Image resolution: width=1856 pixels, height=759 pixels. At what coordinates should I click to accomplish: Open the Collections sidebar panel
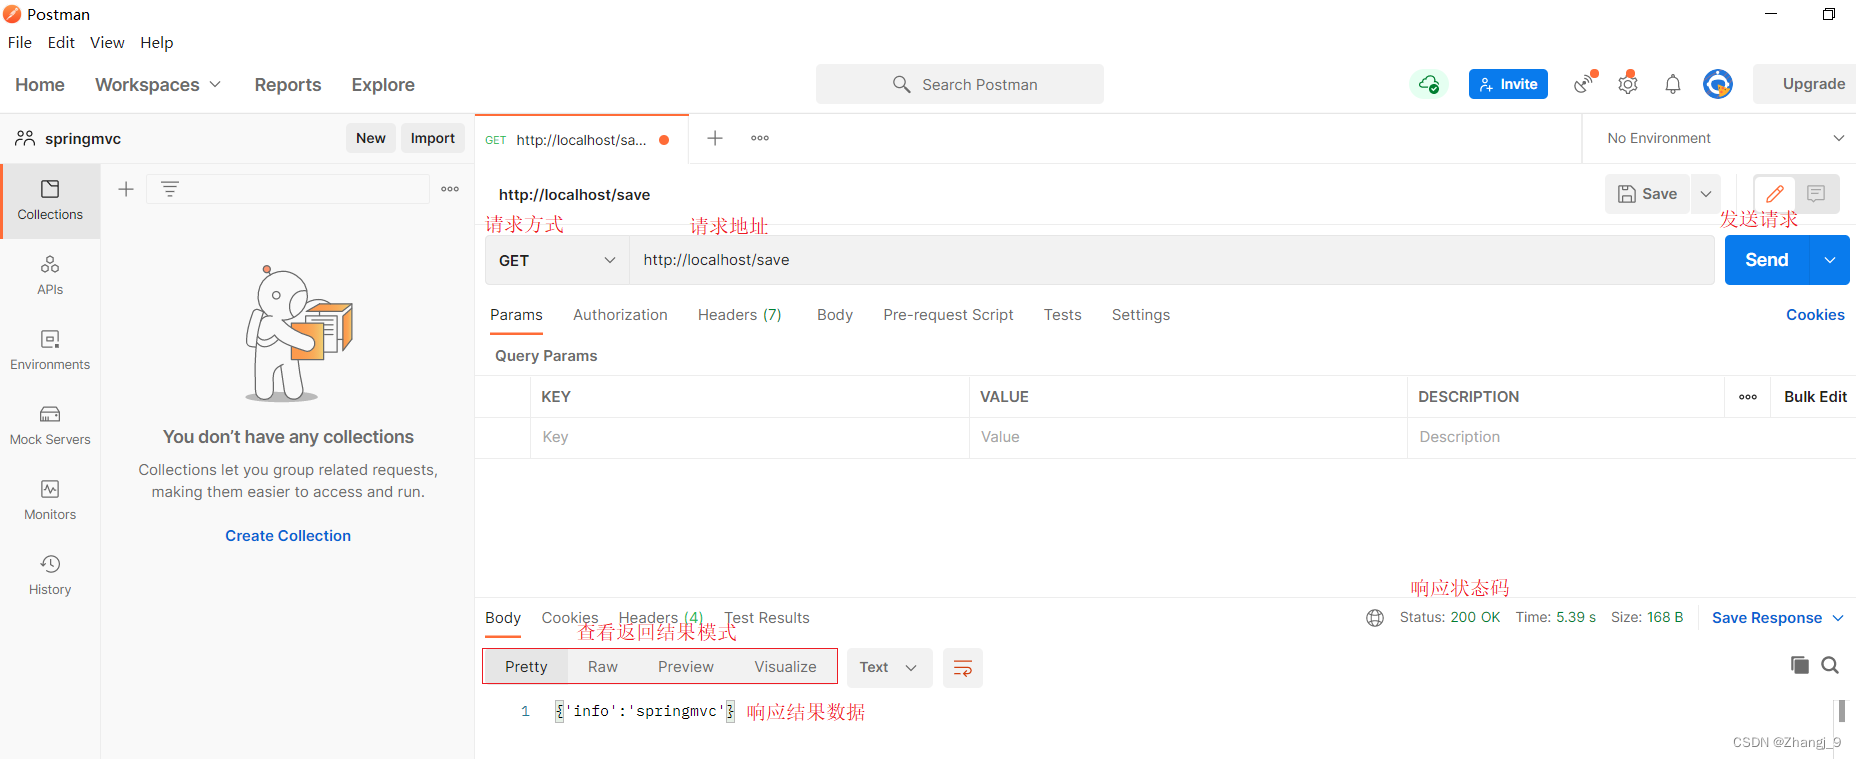pos(50,201)
